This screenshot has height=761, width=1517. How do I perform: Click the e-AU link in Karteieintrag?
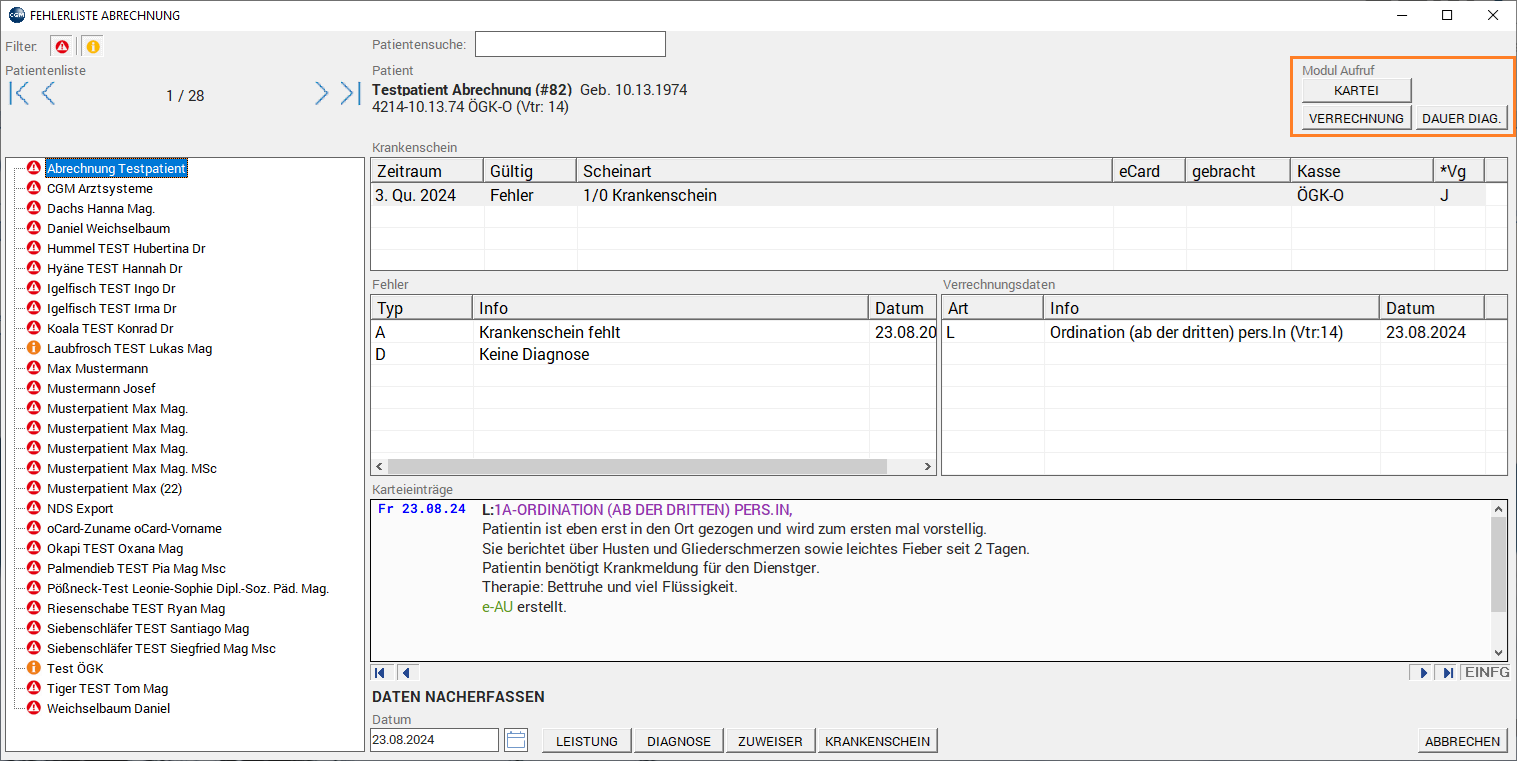click(497, 607)
